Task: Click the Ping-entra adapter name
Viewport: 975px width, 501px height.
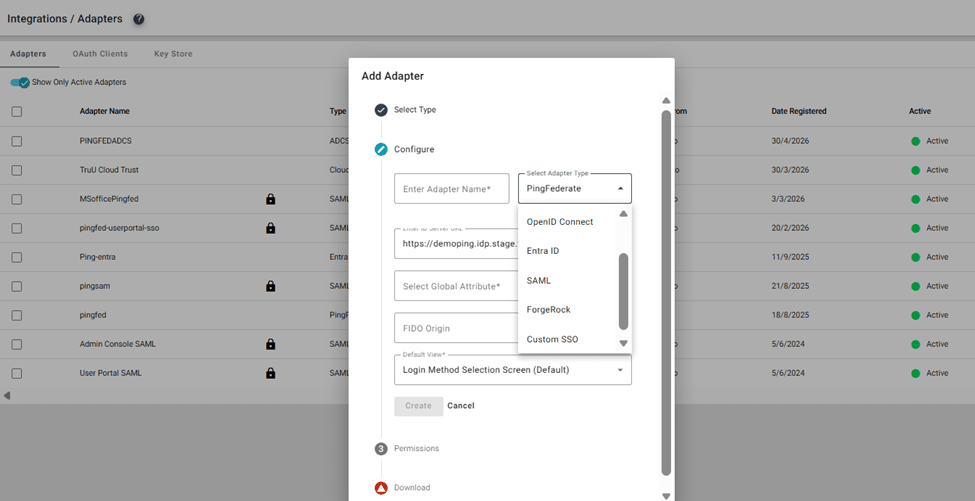Action: pos(98,257)
